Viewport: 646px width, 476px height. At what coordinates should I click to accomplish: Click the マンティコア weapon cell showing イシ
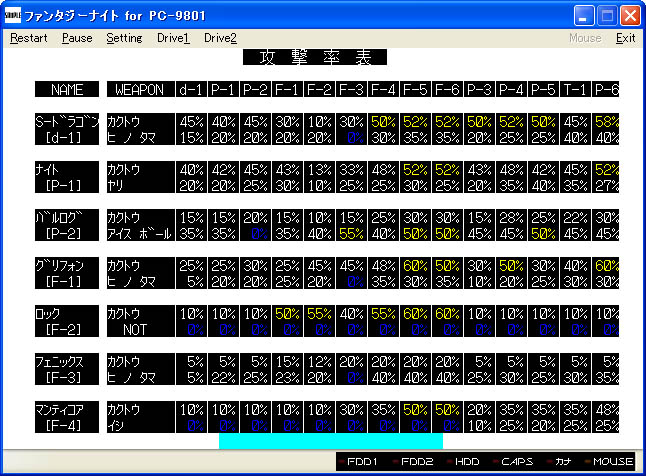click(116, 426)
